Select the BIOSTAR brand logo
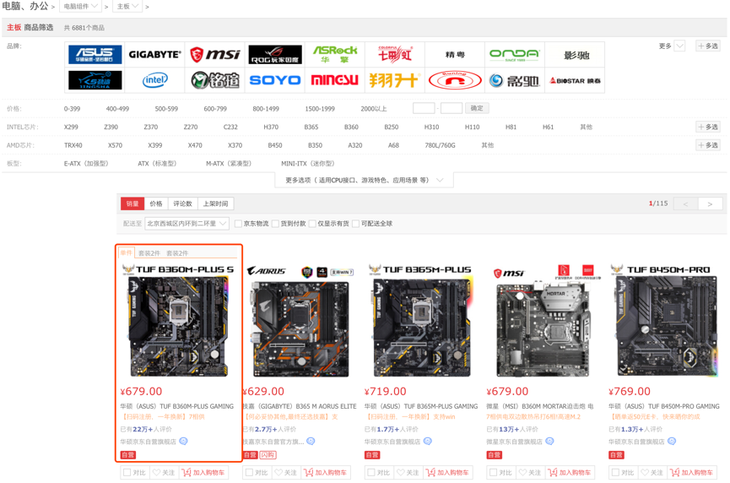This screenshot has height=483, width=730. [x=575, y=81]
